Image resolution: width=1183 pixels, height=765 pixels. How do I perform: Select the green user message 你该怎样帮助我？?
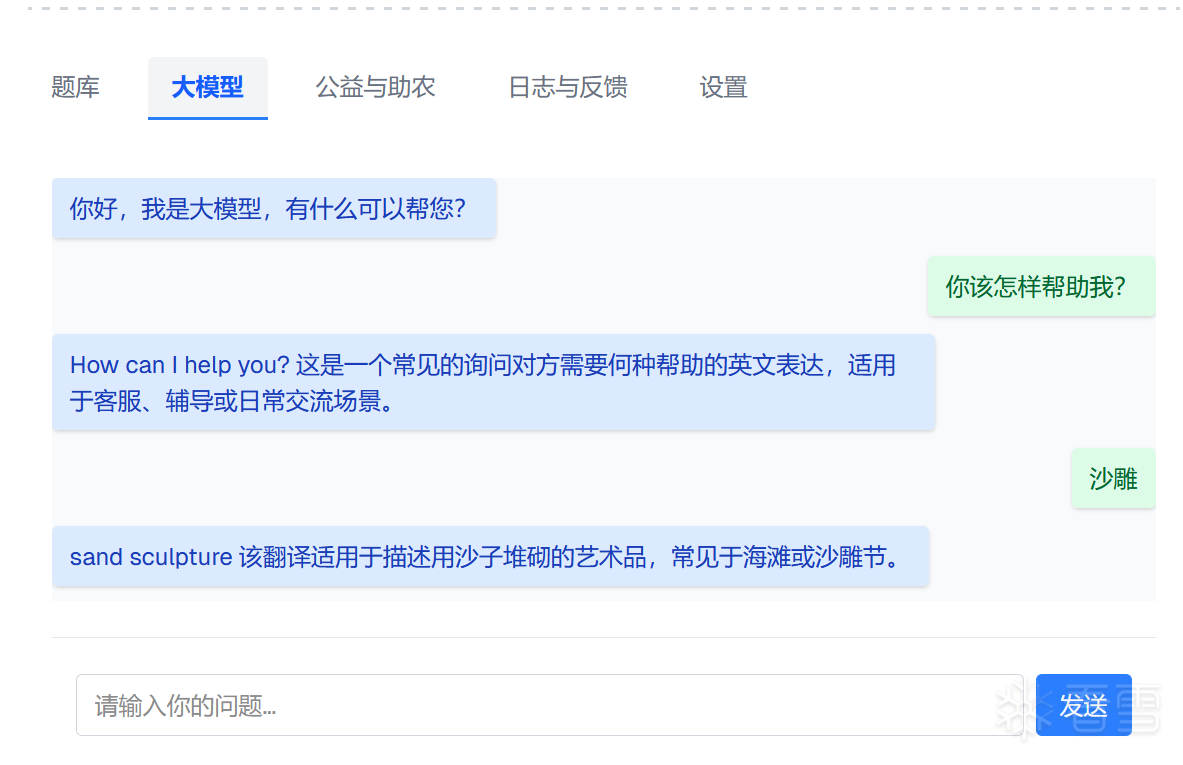1040,287
